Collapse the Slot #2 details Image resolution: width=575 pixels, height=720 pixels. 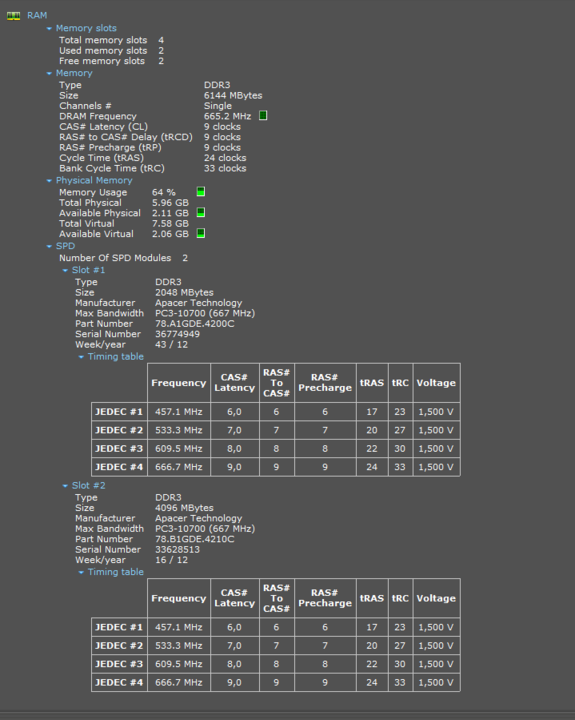tap(65, 486)
